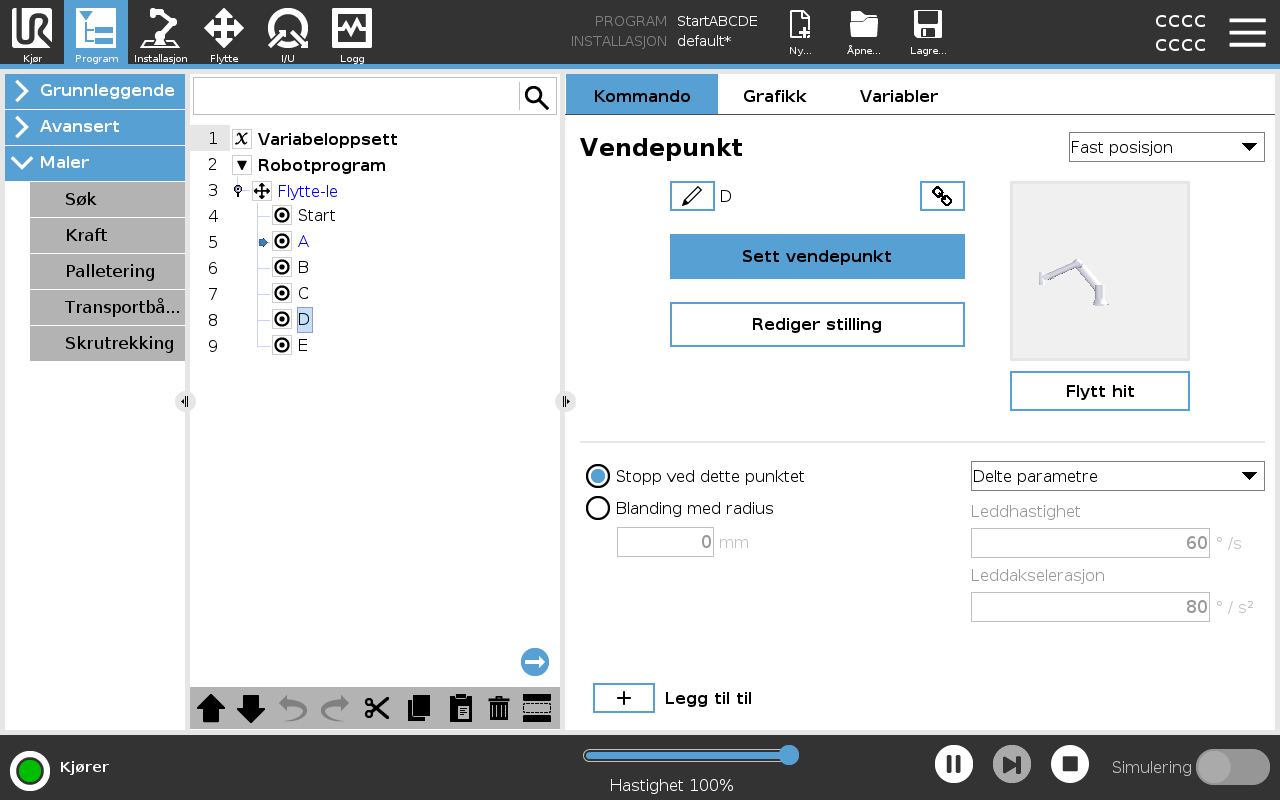Open the hamburger menu
Viewport: 1280px width, 800px height.
[1247, 32]
